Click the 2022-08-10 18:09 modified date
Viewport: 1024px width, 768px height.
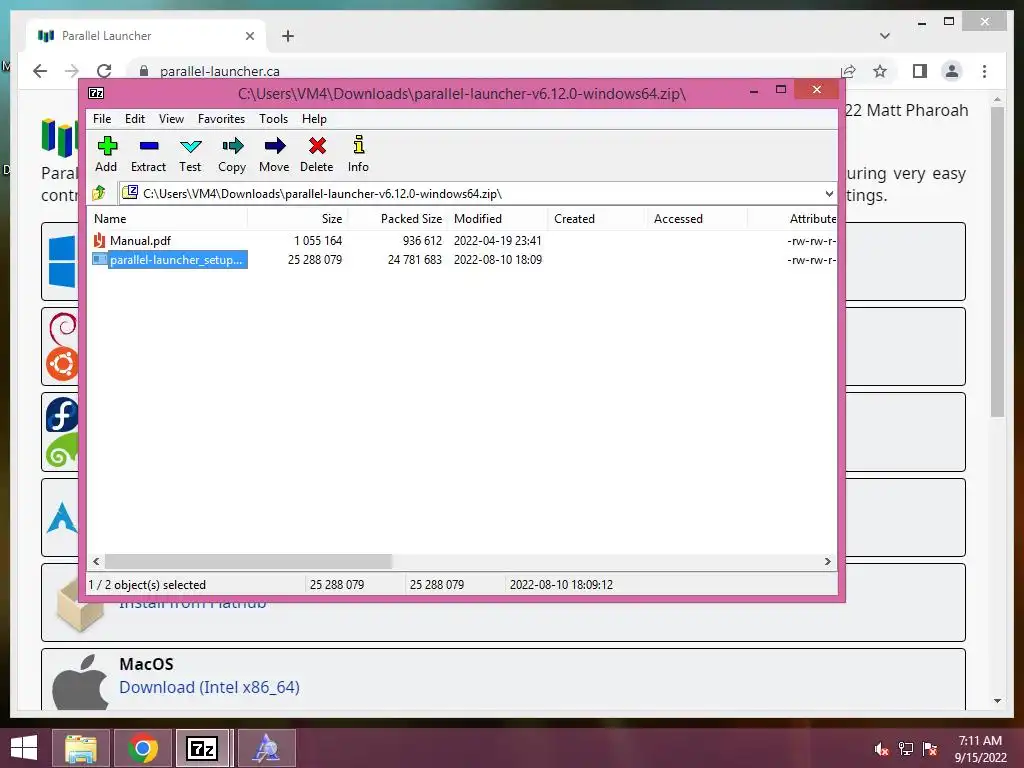(x=498, y=260)
